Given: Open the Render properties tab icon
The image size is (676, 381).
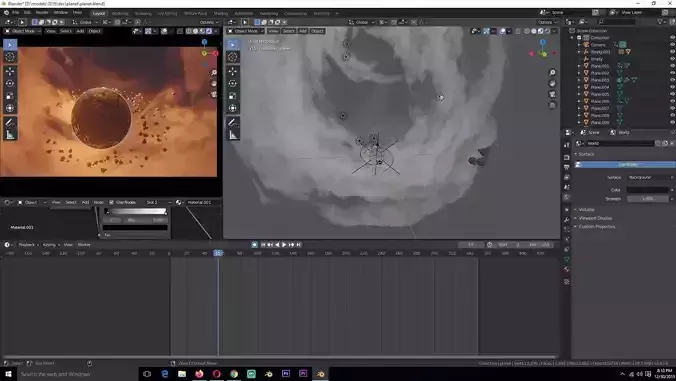Looking at the screenshot, I should [x=566, y=157].
